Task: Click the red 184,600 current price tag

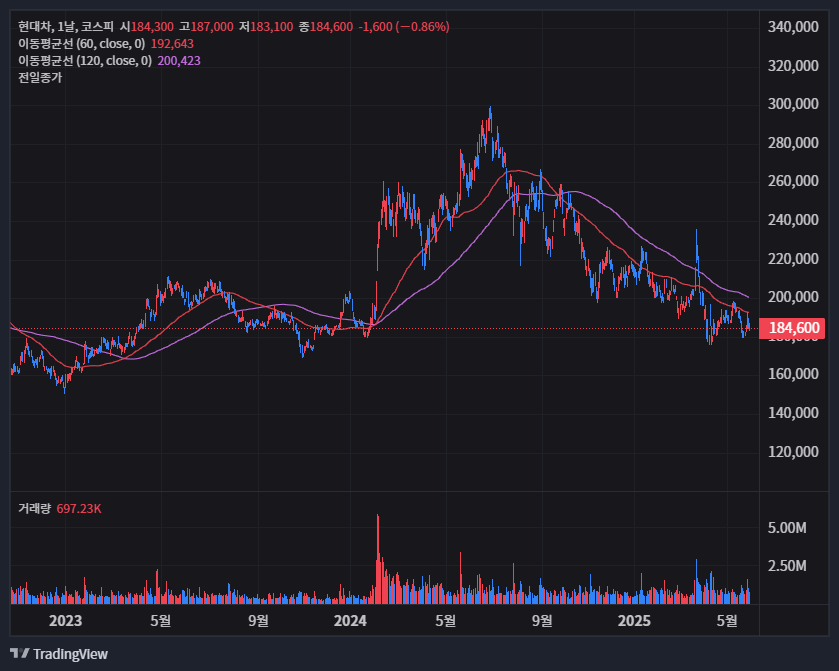Action: (x=792, y=327)
